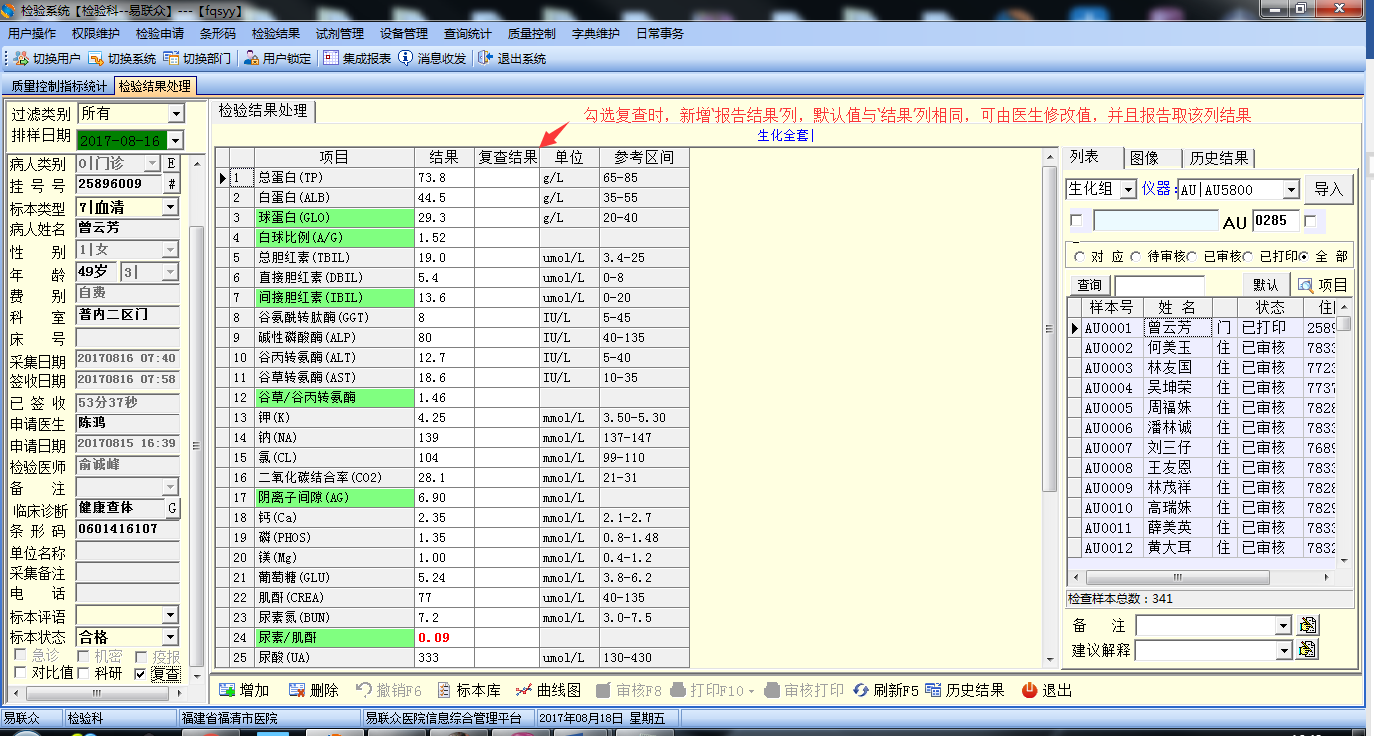Image resolution: width=1374 pixels, height=736 pixels.
Task: Select the 对应 radio button
Action: (x=1080, y=257)
